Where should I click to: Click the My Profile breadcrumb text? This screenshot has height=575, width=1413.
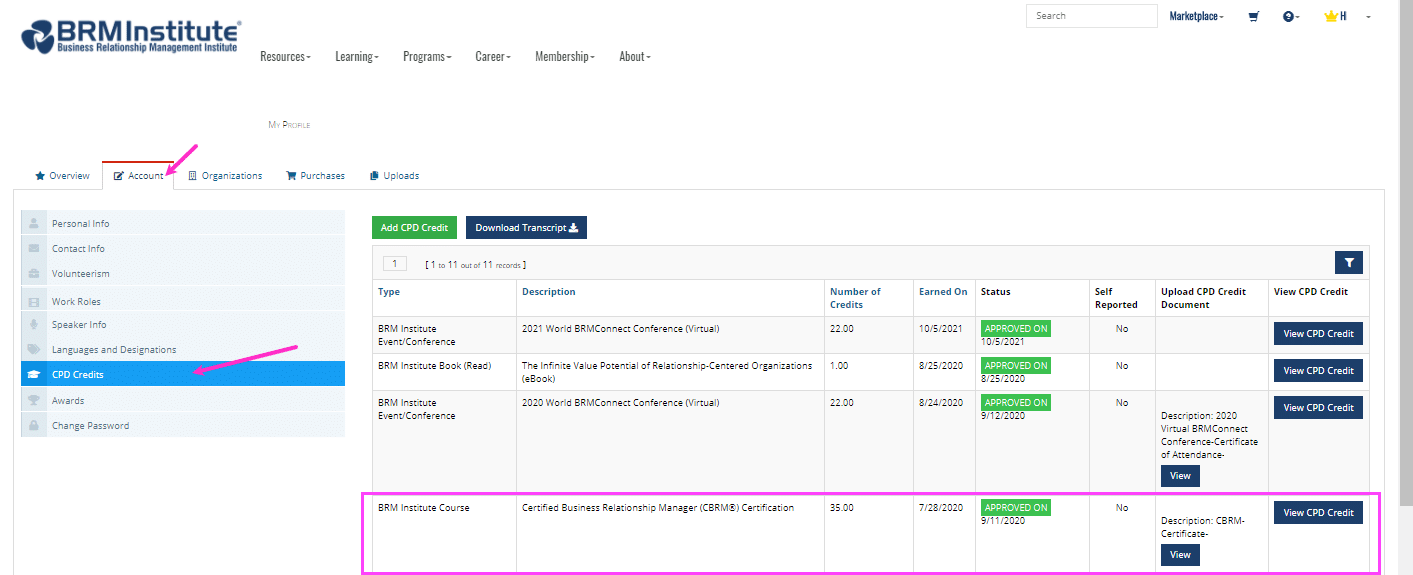289,125
